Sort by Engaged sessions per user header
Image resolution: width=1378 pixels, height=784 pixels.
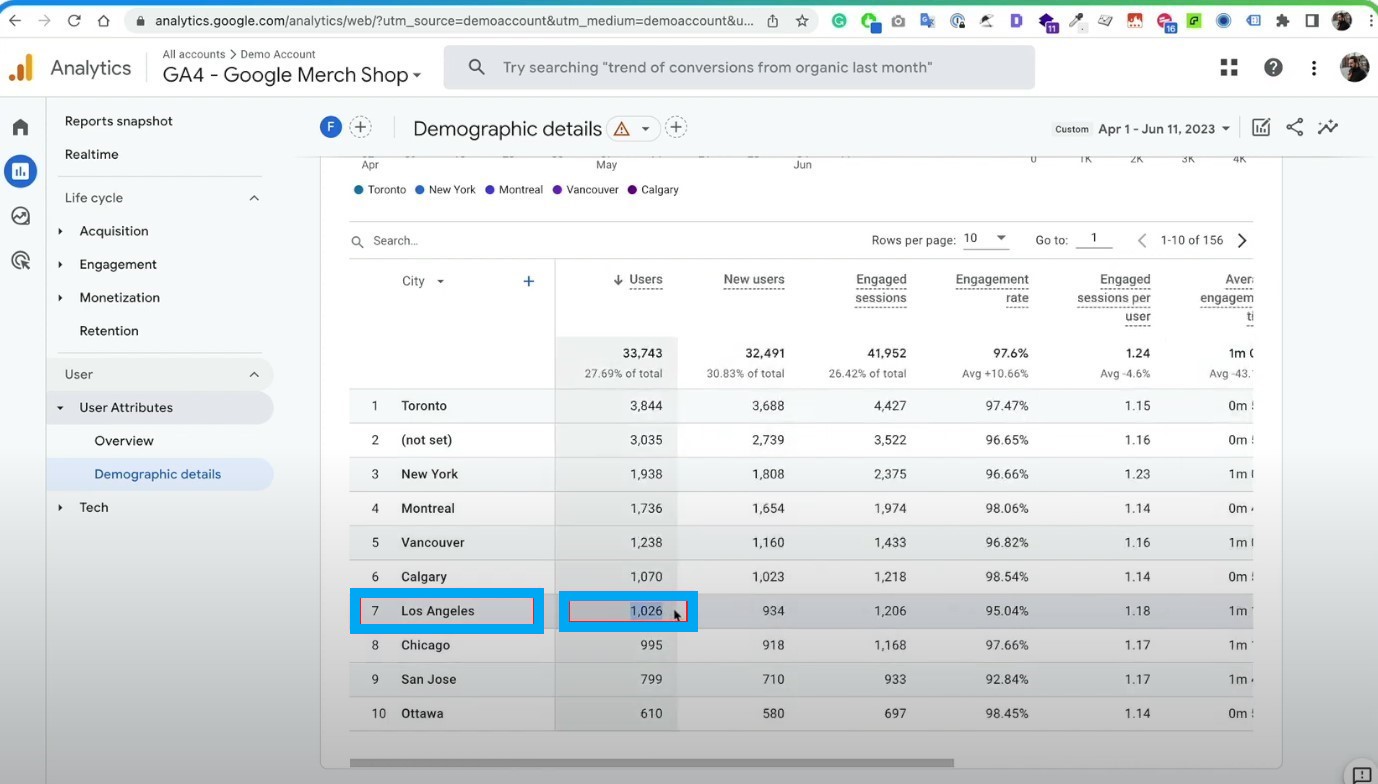(1113, 298)
